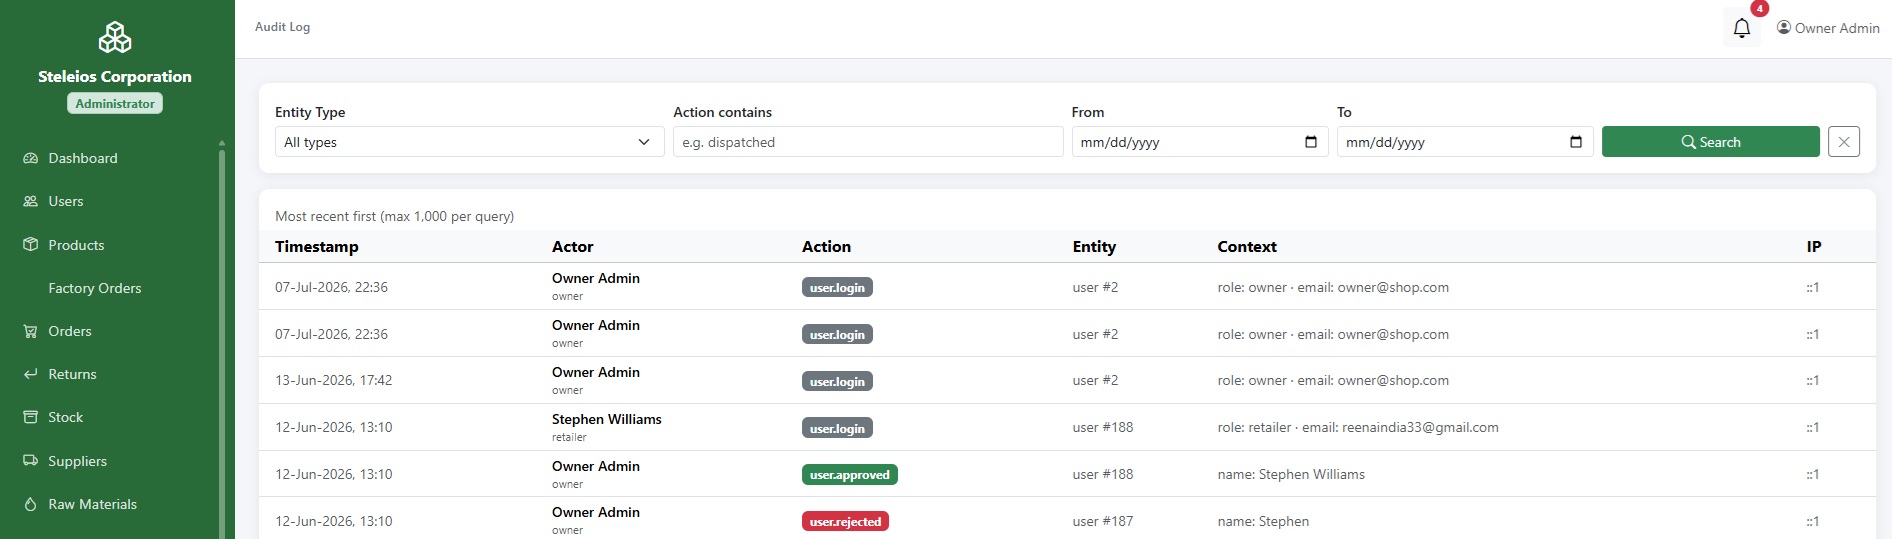
Task: Click the Orders cart icon
Action: coord(30,331)
